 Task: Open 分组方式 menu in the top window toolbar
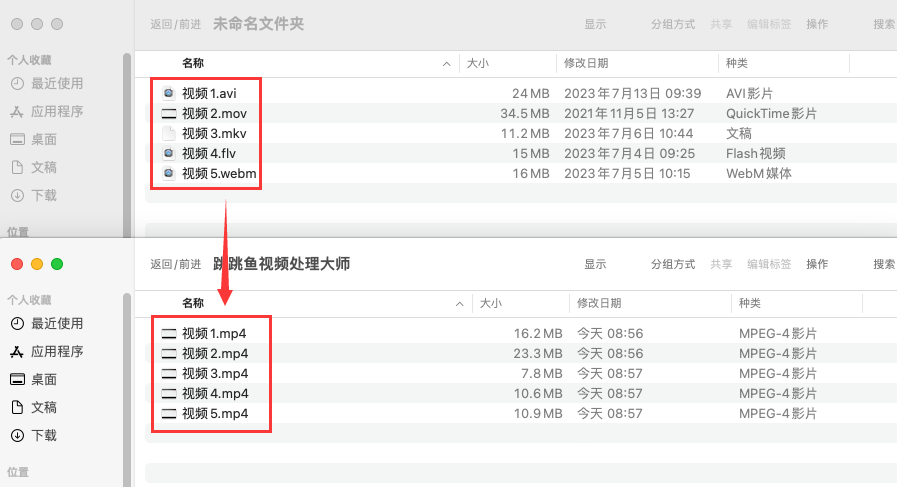coord(673,25)
